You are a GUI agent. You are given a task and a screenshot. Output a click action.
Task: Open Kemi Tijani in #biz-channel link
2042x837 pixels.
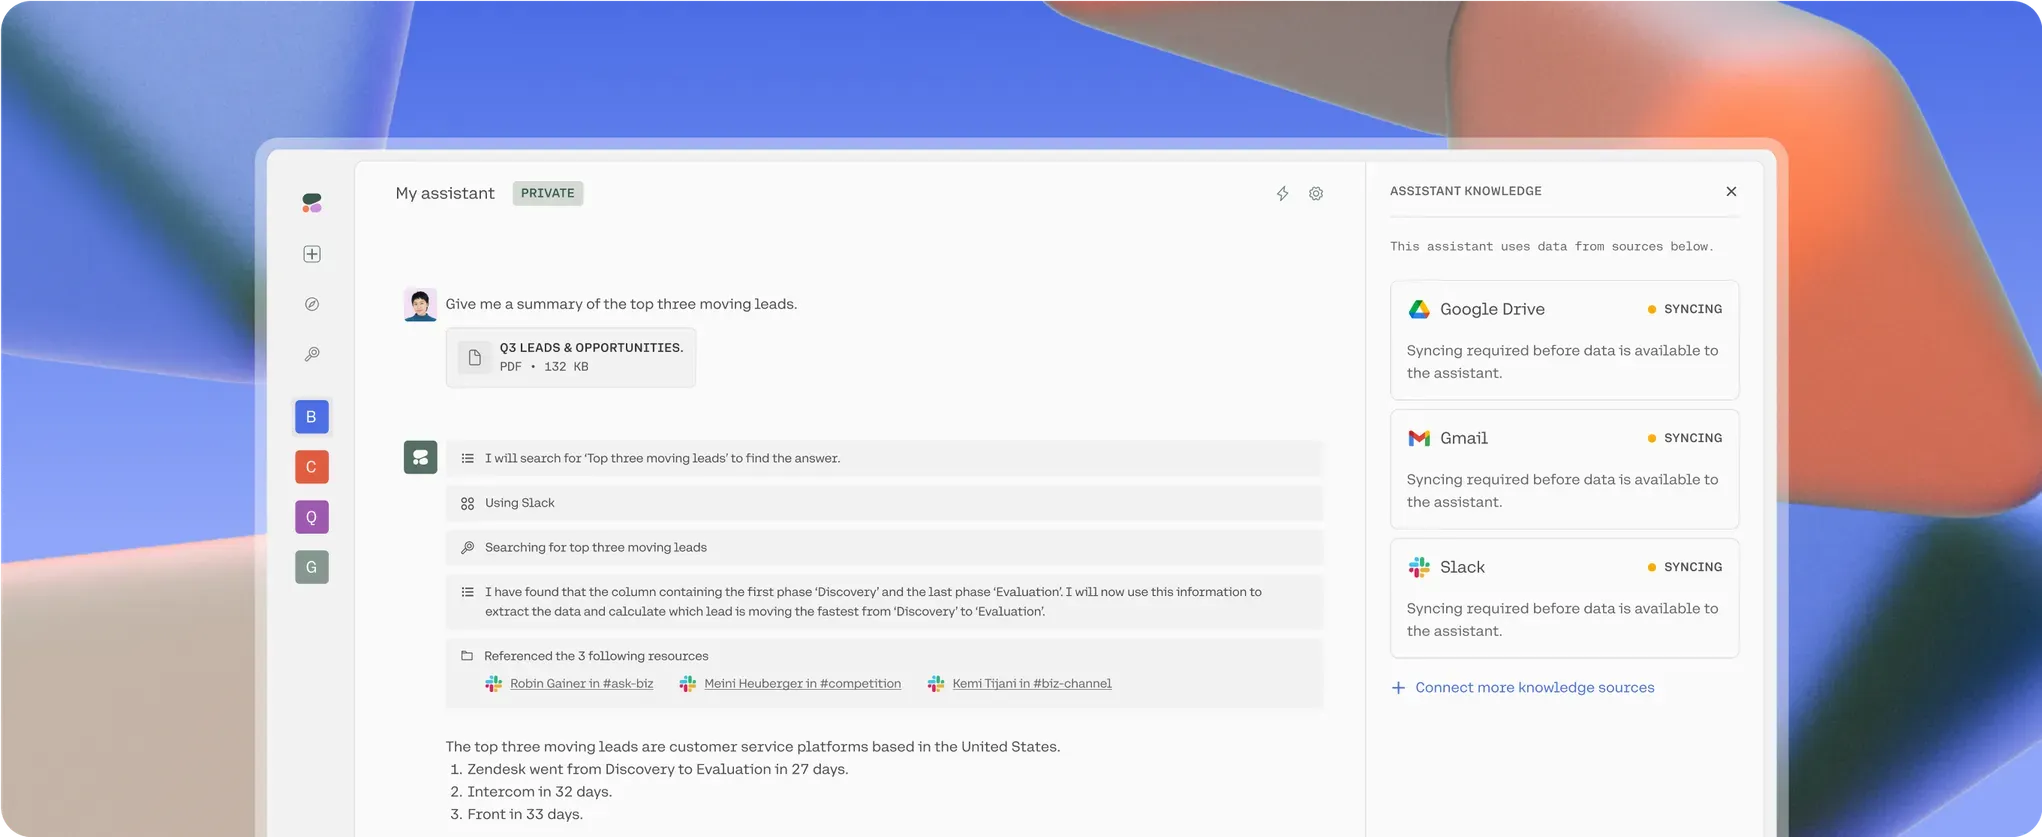coord(1032,684)
